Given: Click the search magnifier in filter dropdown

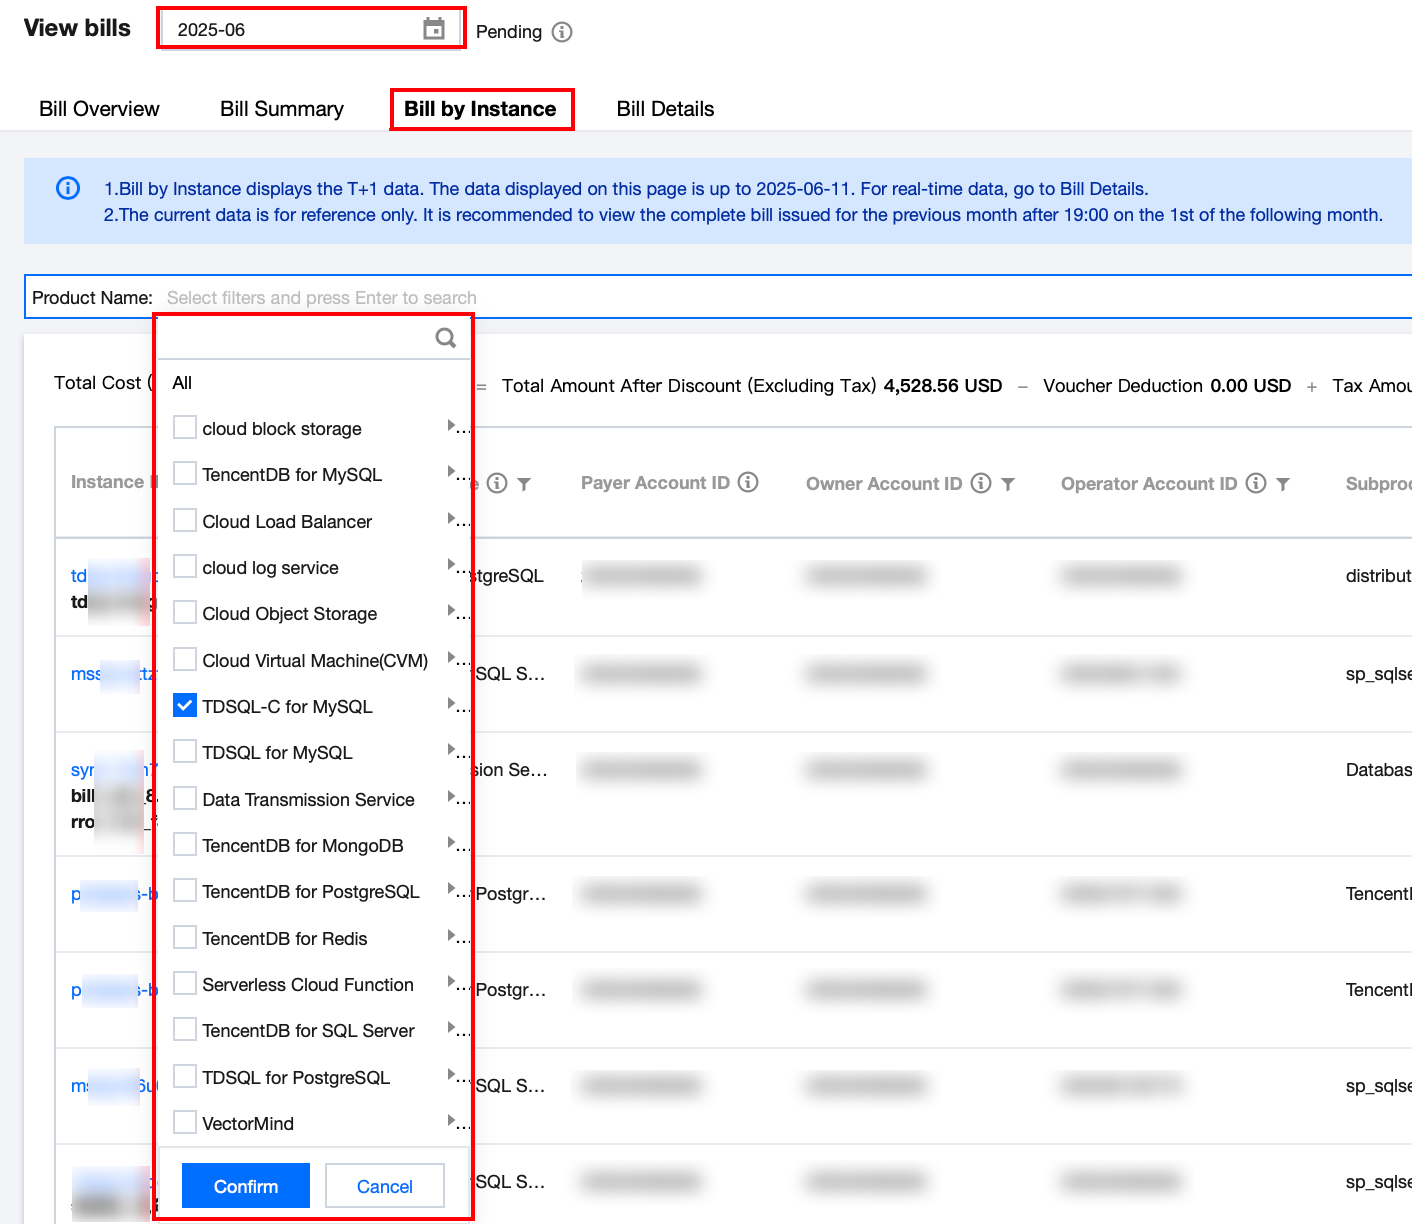Looking at the screenshot, I should coord(445,338).
